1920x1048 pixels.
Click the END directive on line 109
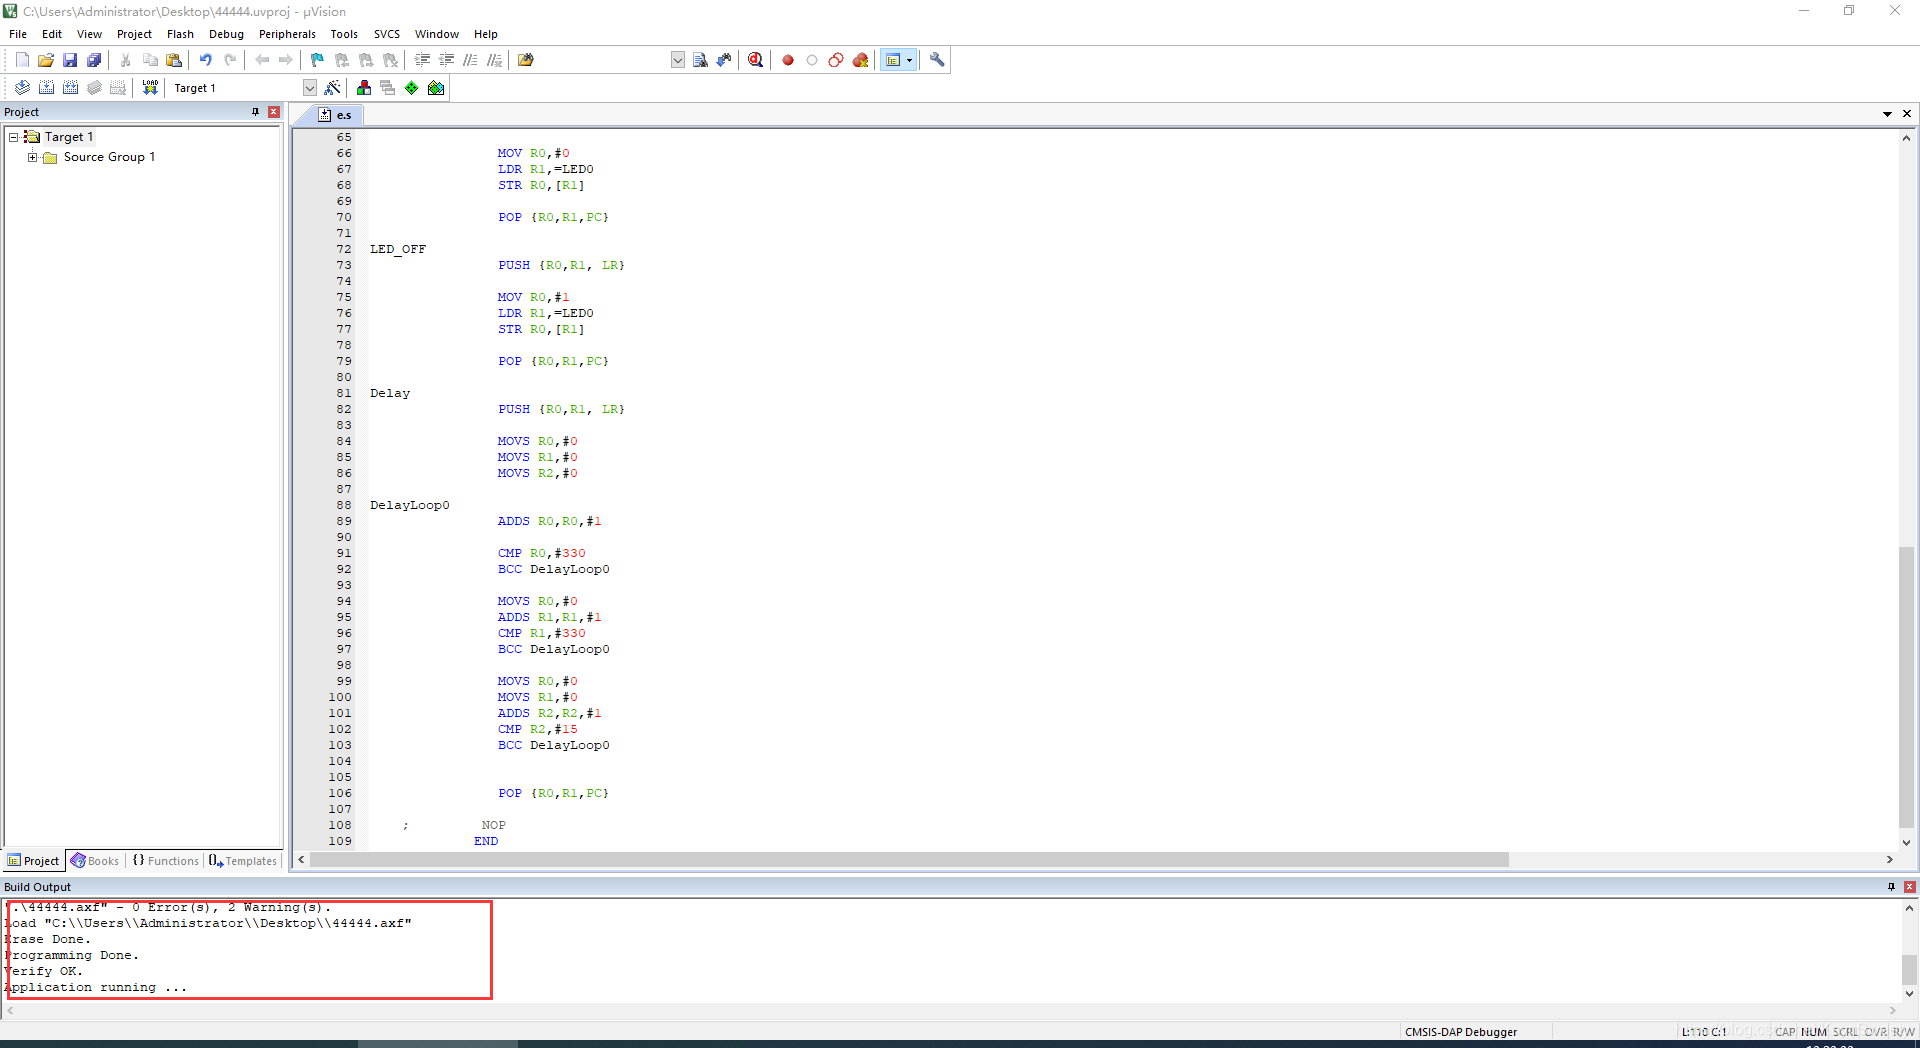point(486,841)
